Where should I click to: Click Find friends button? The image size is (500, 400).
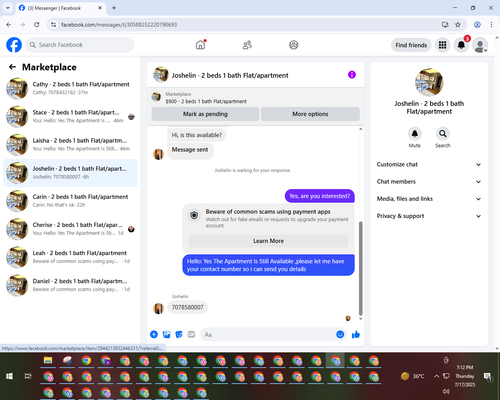coord(411,45)
